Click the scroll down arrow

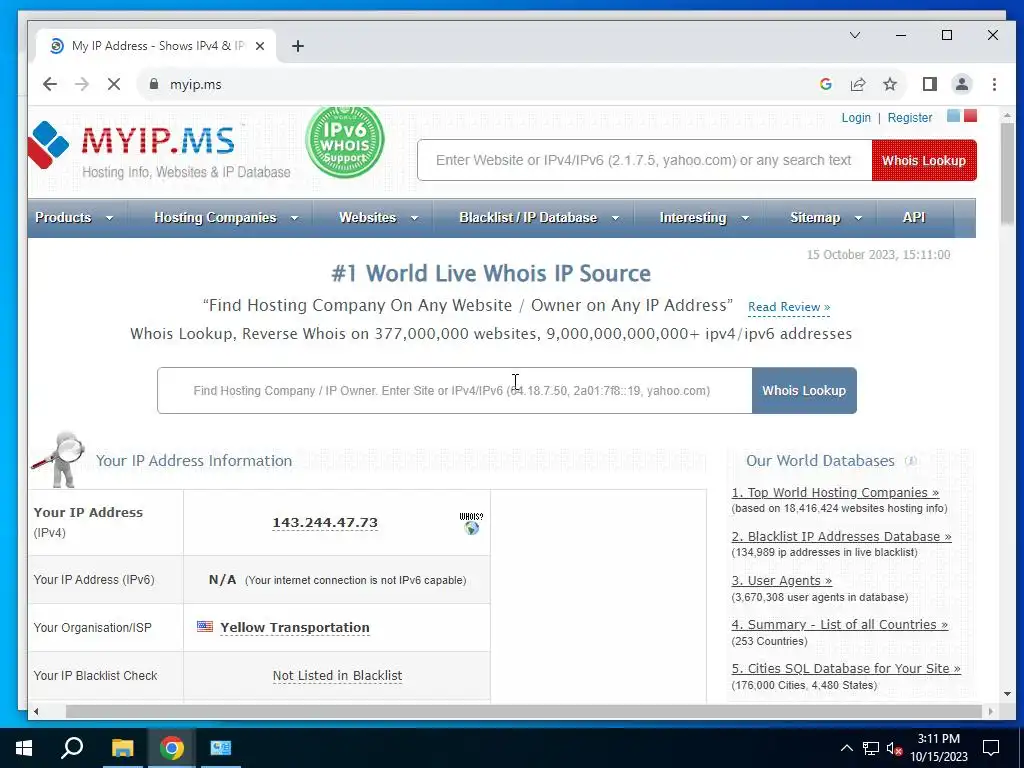pyautogui.click(x=1007, y=694)
